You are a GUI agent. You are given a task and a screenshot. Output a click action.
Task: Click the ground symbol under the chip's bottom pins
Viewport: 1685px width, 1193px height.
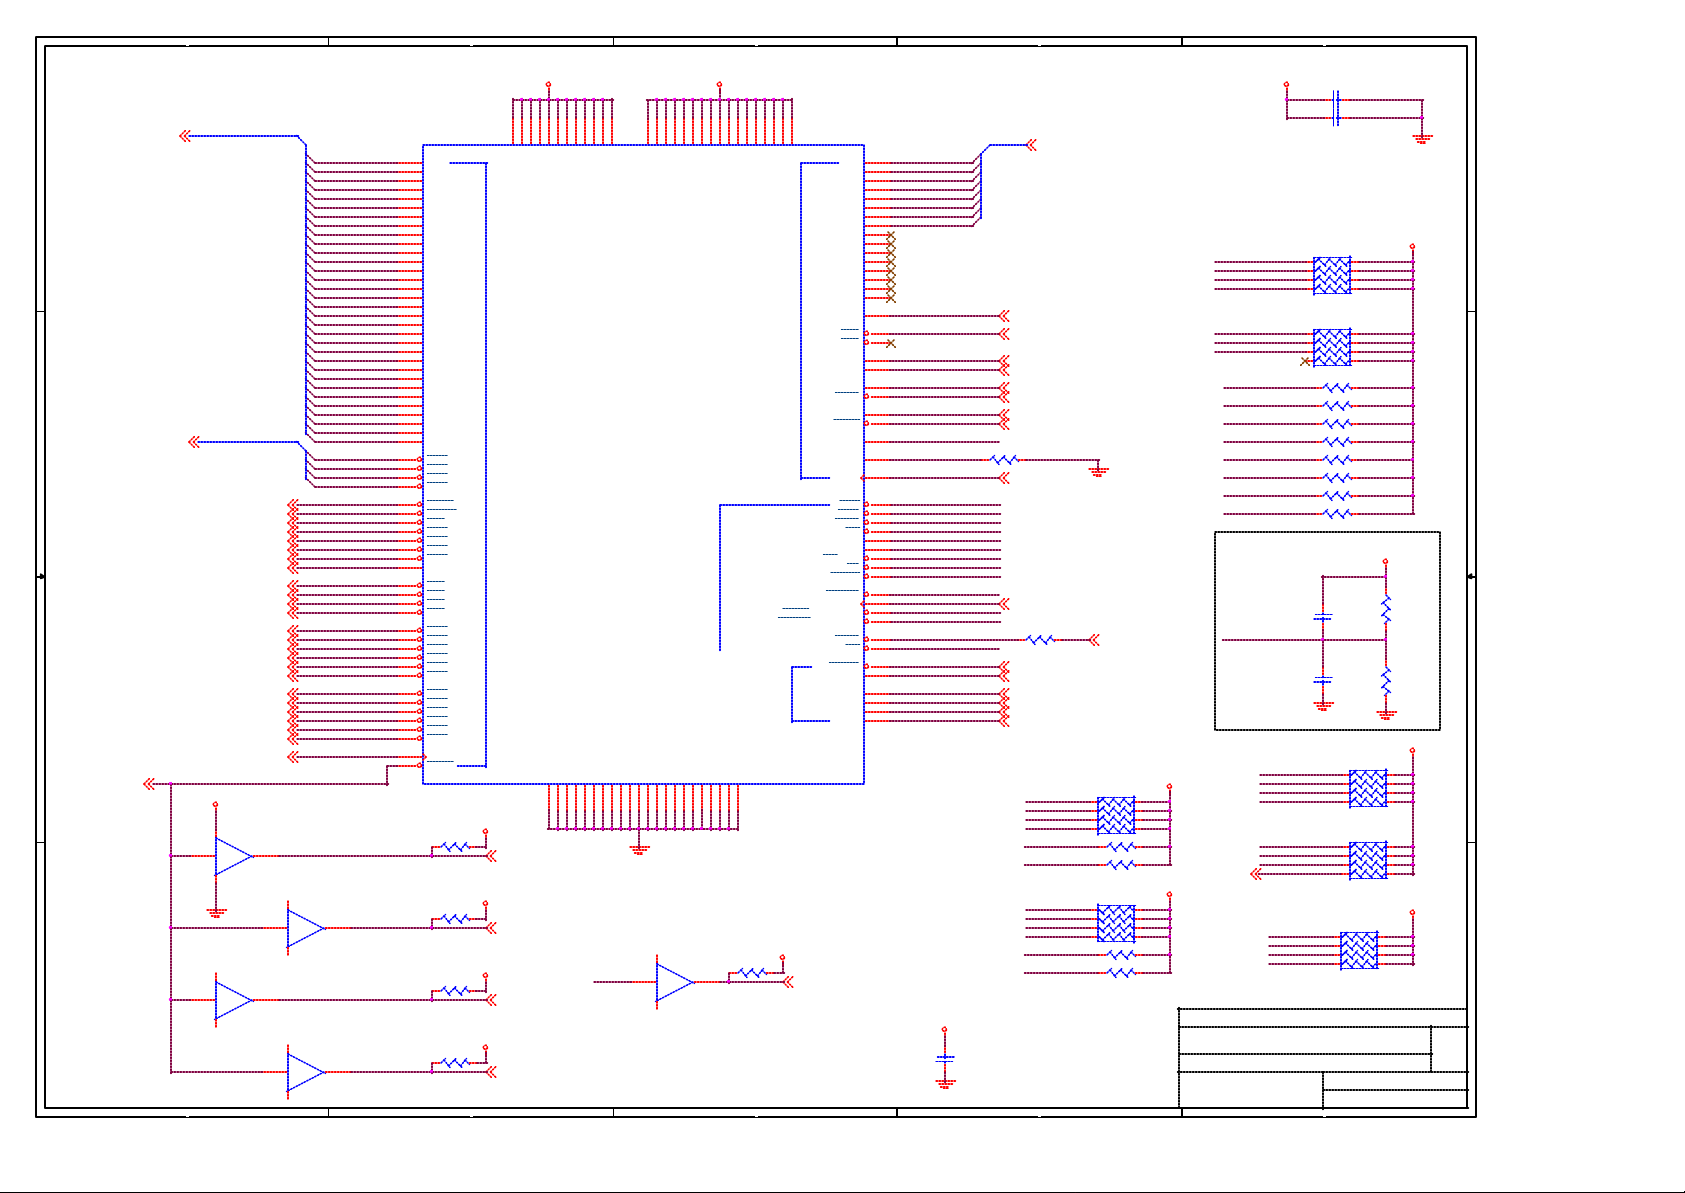pos(640,848)
